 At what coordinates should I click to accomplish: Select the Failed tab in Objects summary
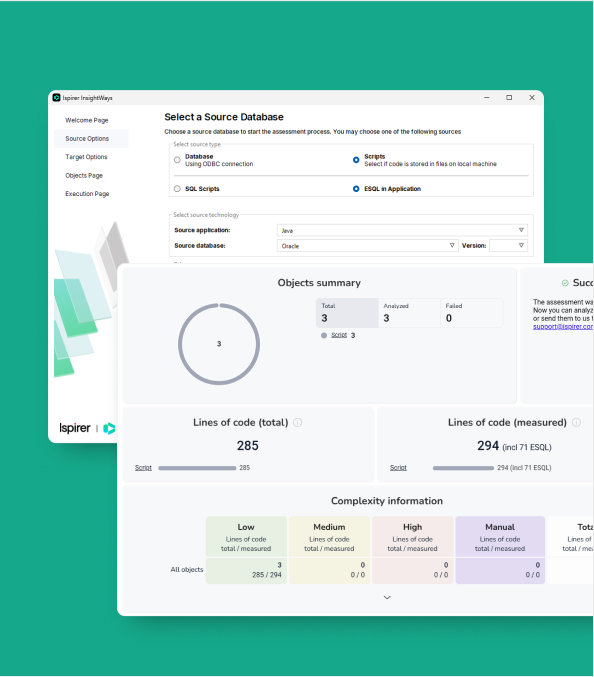click(472, 313)
